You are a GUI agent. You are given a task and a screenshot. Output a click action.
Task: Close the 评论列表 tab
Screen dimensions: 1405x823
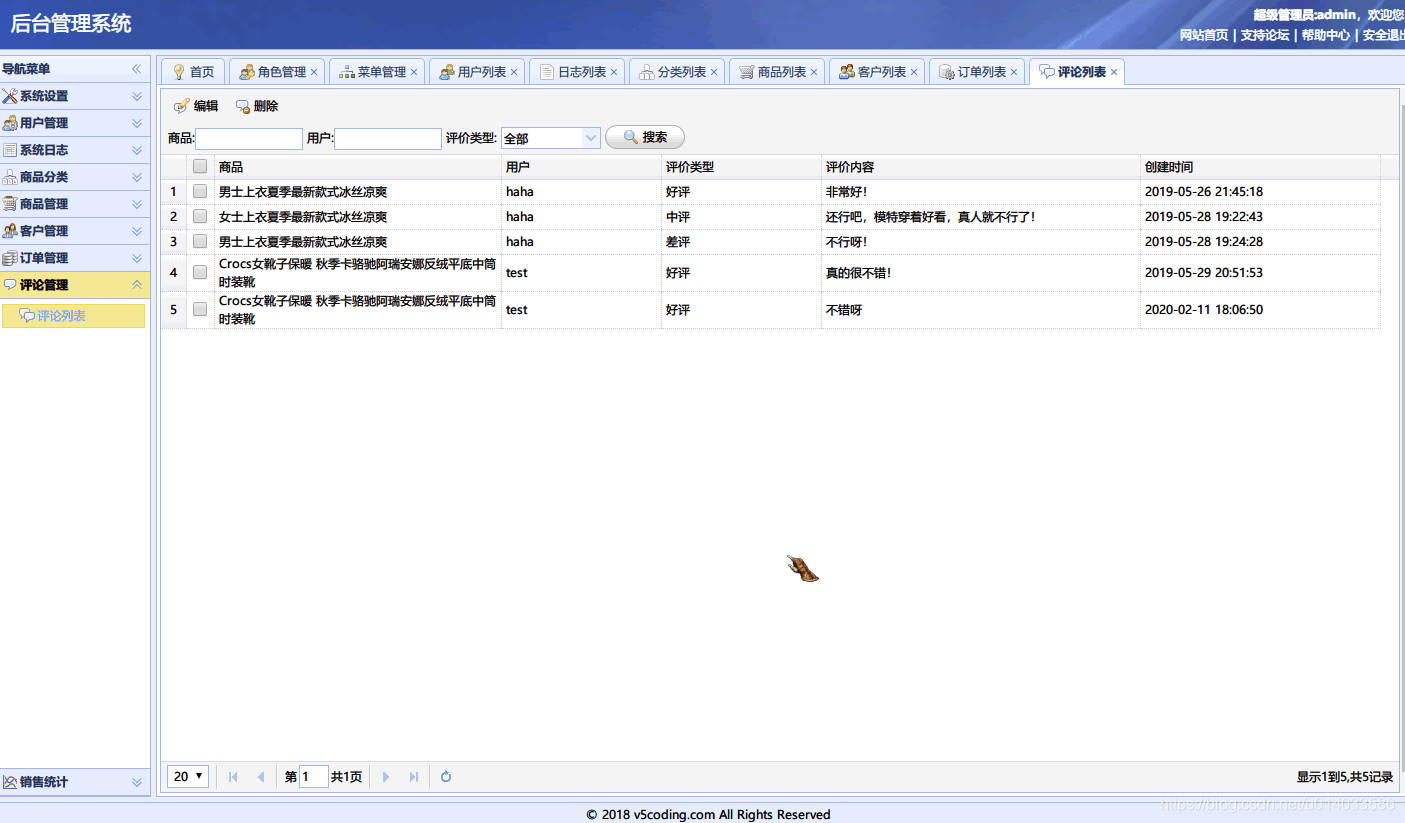point(1114,72)
